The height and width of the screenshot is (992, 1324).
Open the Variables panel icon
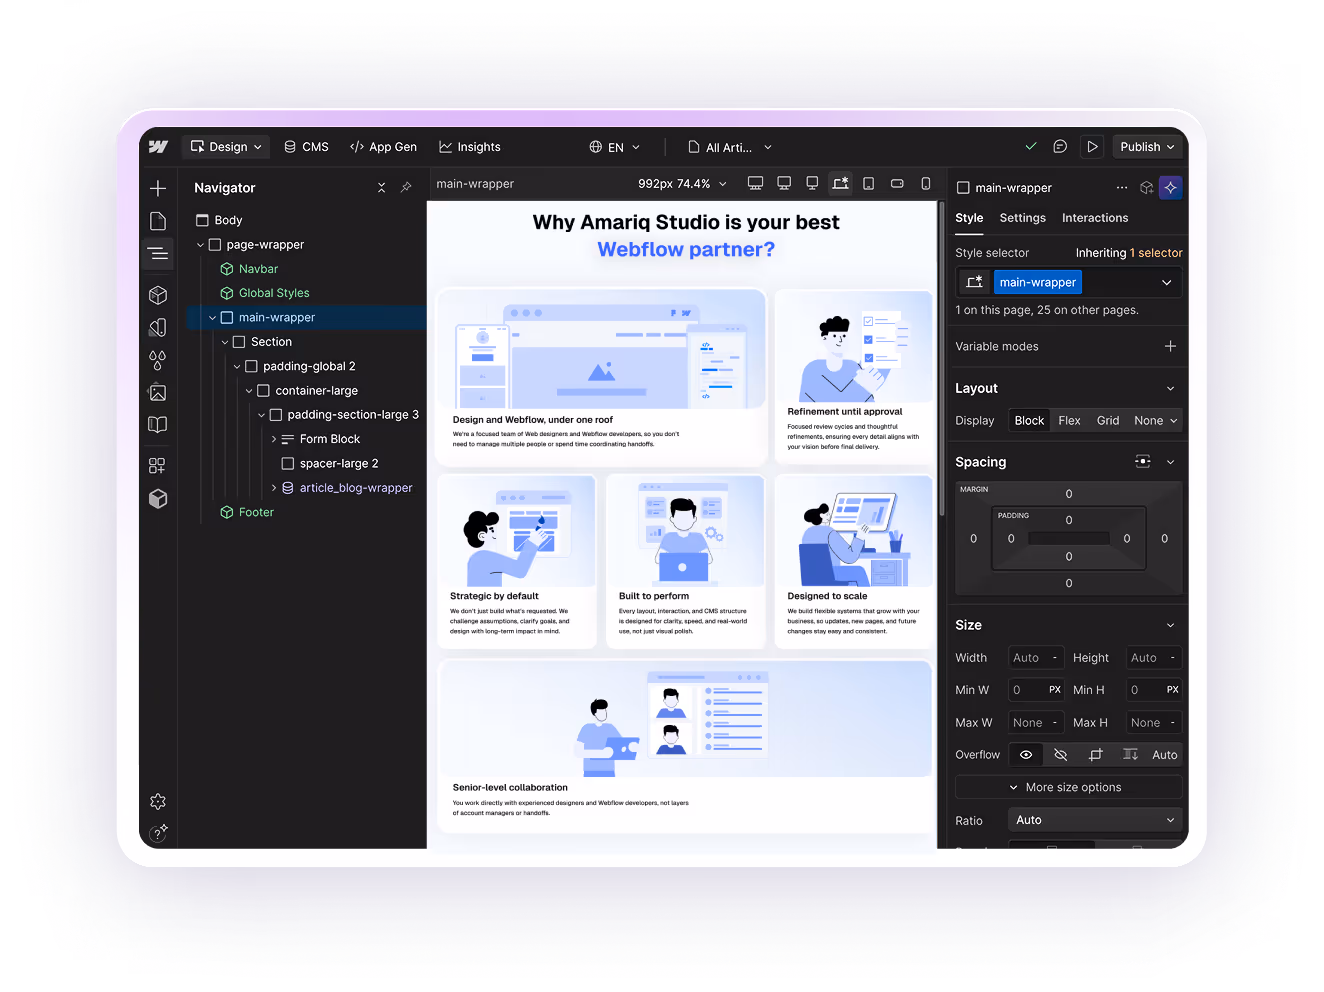158,327
